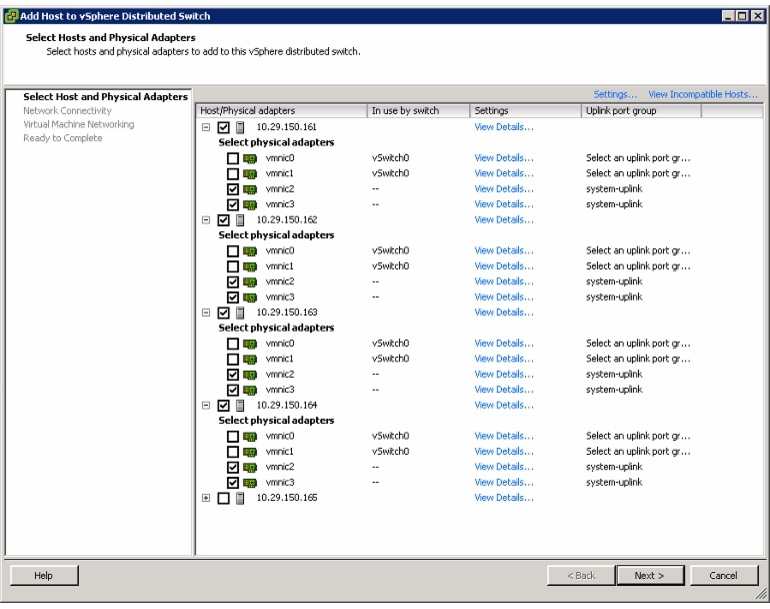Click vmnic2 adapter icon under host 10.29.150.163
This screenshot has height=609, width=770.
tap(250, 375)
